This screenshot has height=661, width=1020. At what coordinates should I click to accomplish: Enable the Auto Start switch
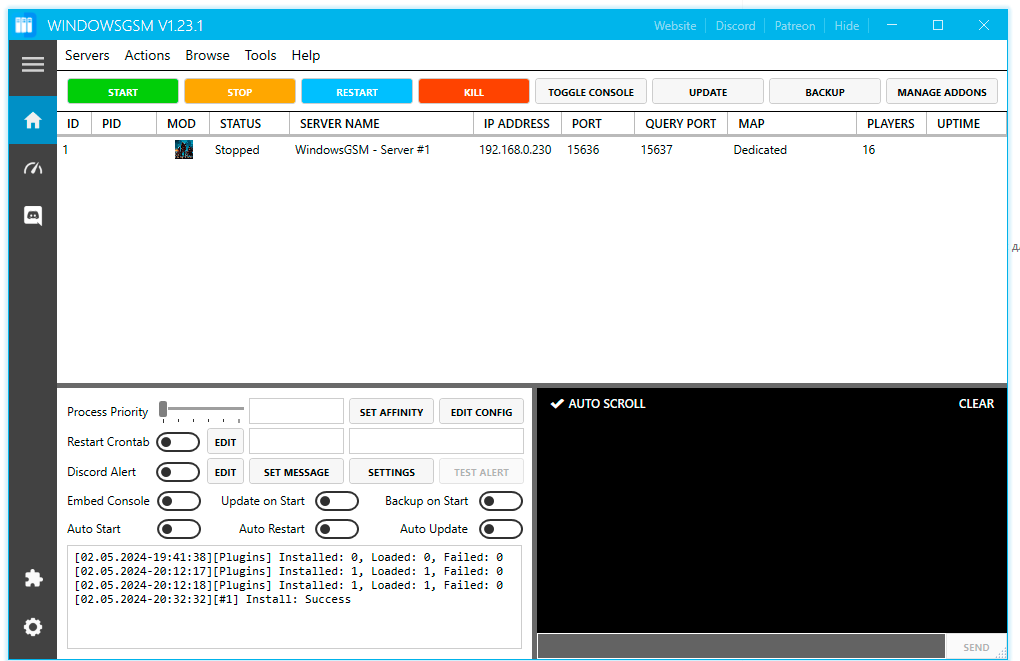point(178,529)
